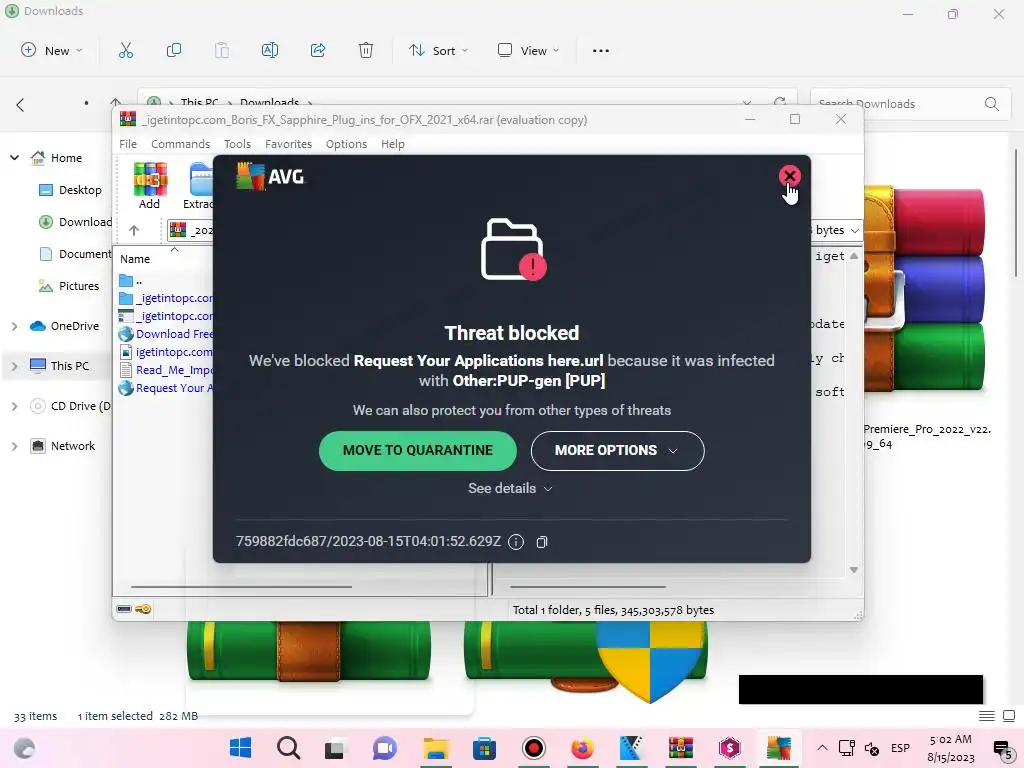This screenshot has width=1024, height=768.
Task: Go up one level in WinRAR
Action: click(134, 230)
